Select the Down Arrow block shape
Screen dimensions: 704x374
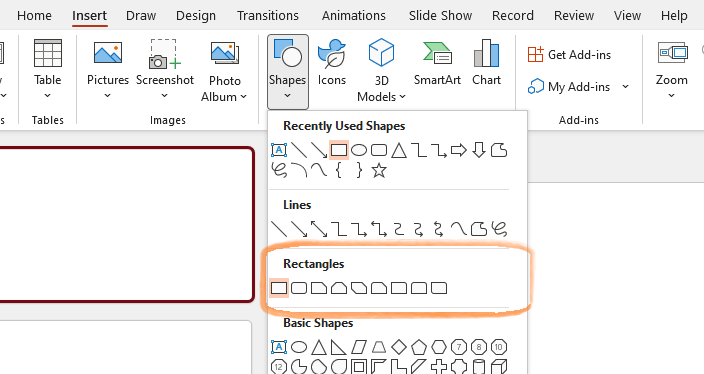tap(479, 150)
